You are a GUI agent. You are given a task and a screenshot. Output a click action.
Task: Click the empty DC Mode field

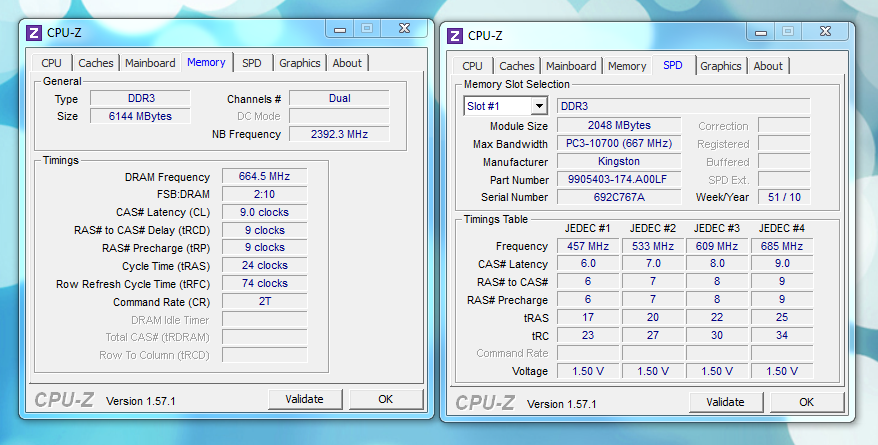click(339, 116)
